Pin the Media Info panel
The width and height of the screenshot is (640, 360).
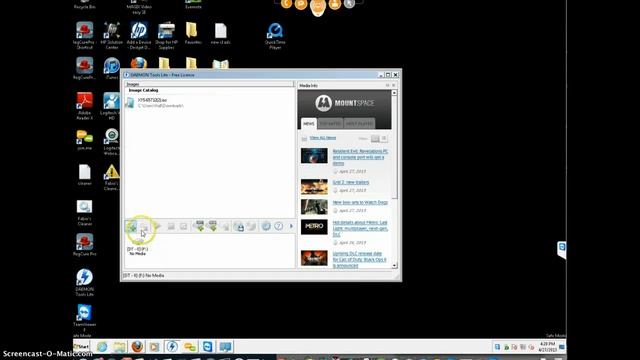387,85
